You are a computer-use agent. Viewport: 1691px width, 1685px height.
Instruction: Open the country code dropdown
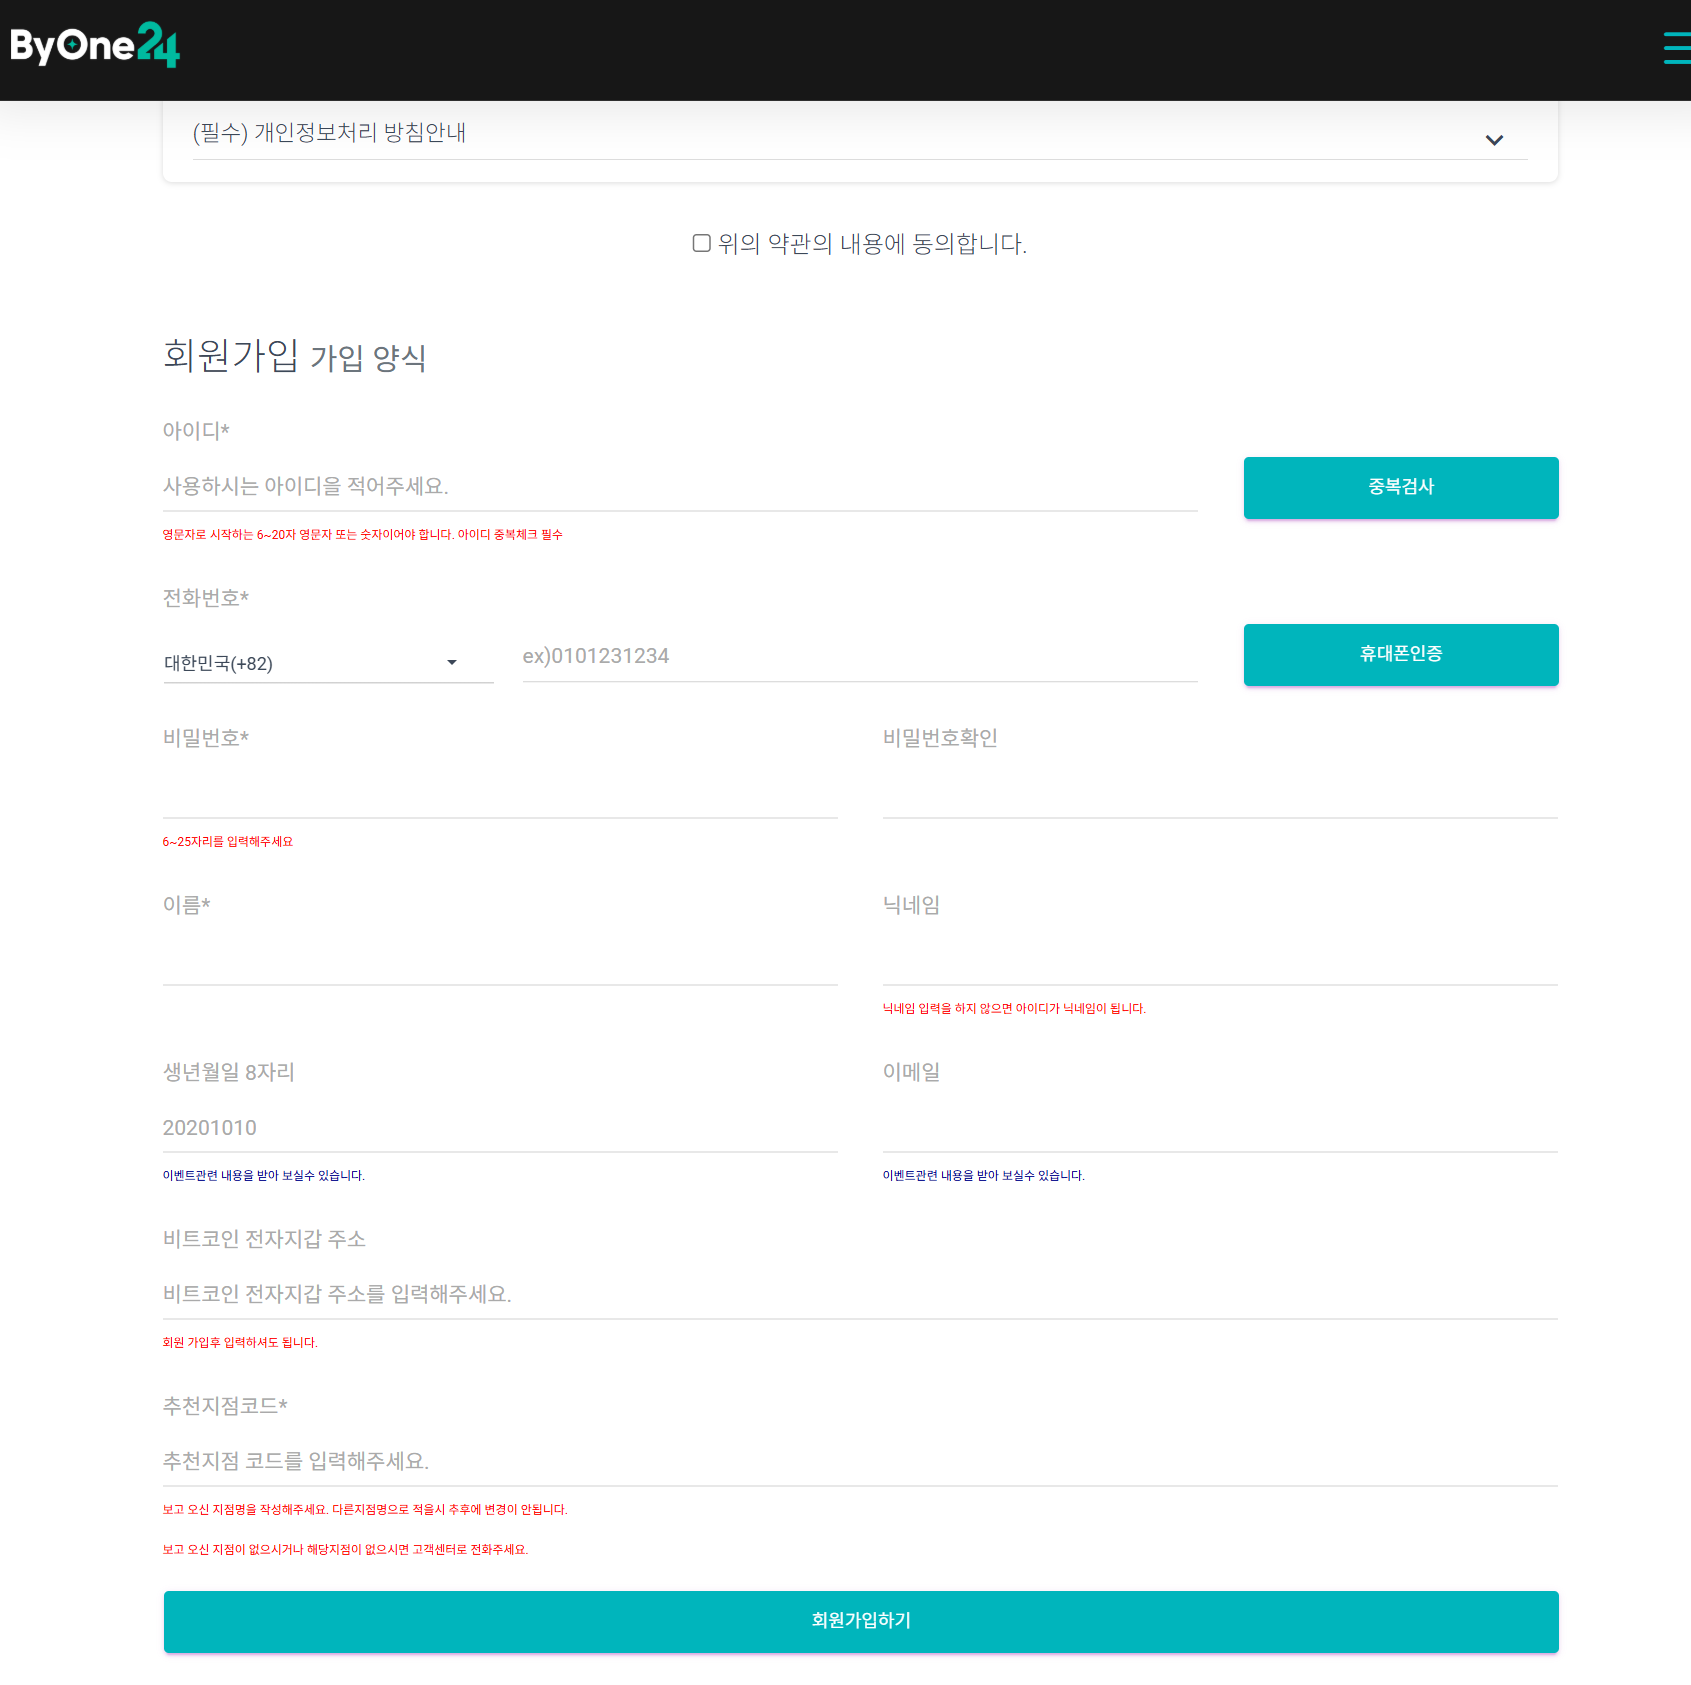(x=328, y=663)
